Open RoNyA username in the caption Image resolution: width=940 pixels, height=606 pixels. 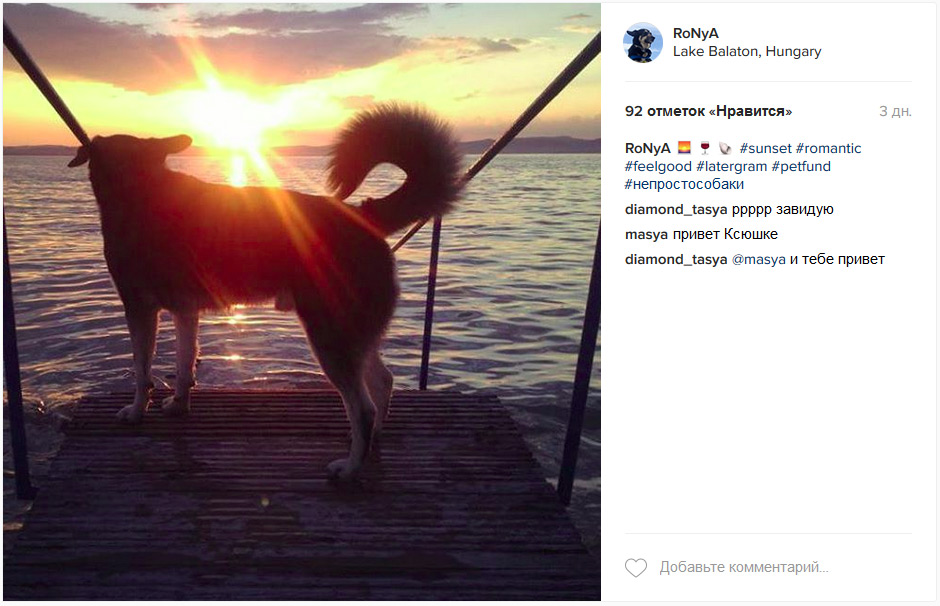click(x=647, y=148)
